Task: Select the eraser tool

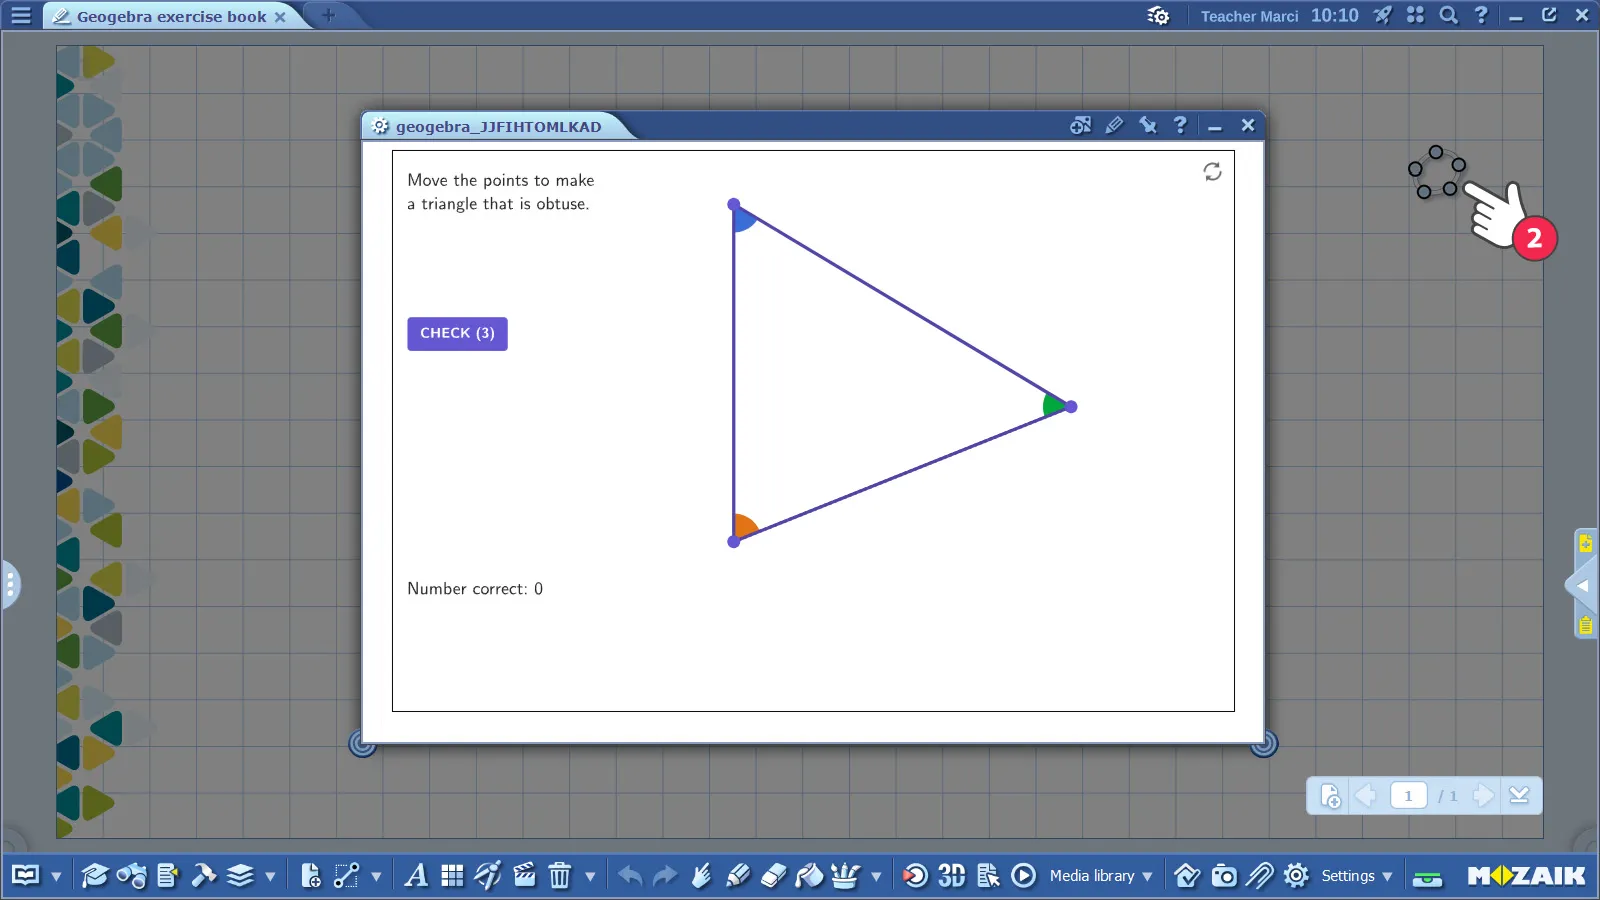Action: pyautogui.click(x=774, y=876)
